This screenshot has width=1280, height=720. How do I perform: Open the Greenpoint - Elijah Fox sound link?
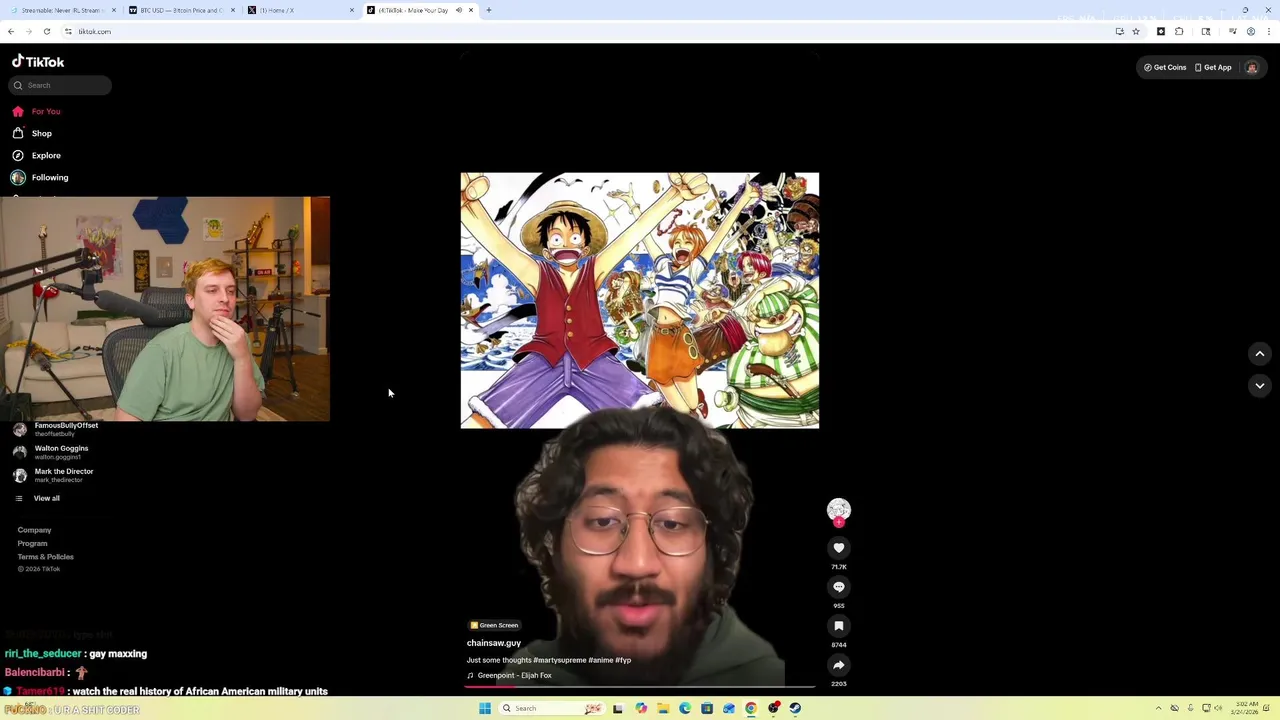(510, 675)
